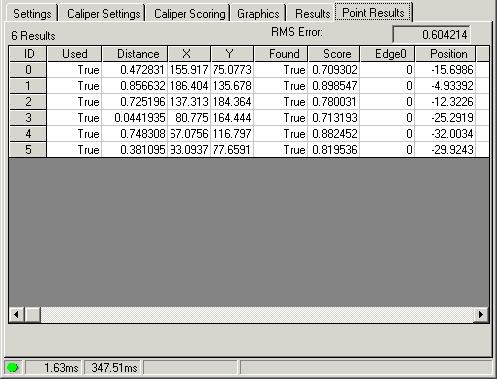Select Y cell 135.678
Viewport: 497px width, 379px height.
[x=232, y=86]
